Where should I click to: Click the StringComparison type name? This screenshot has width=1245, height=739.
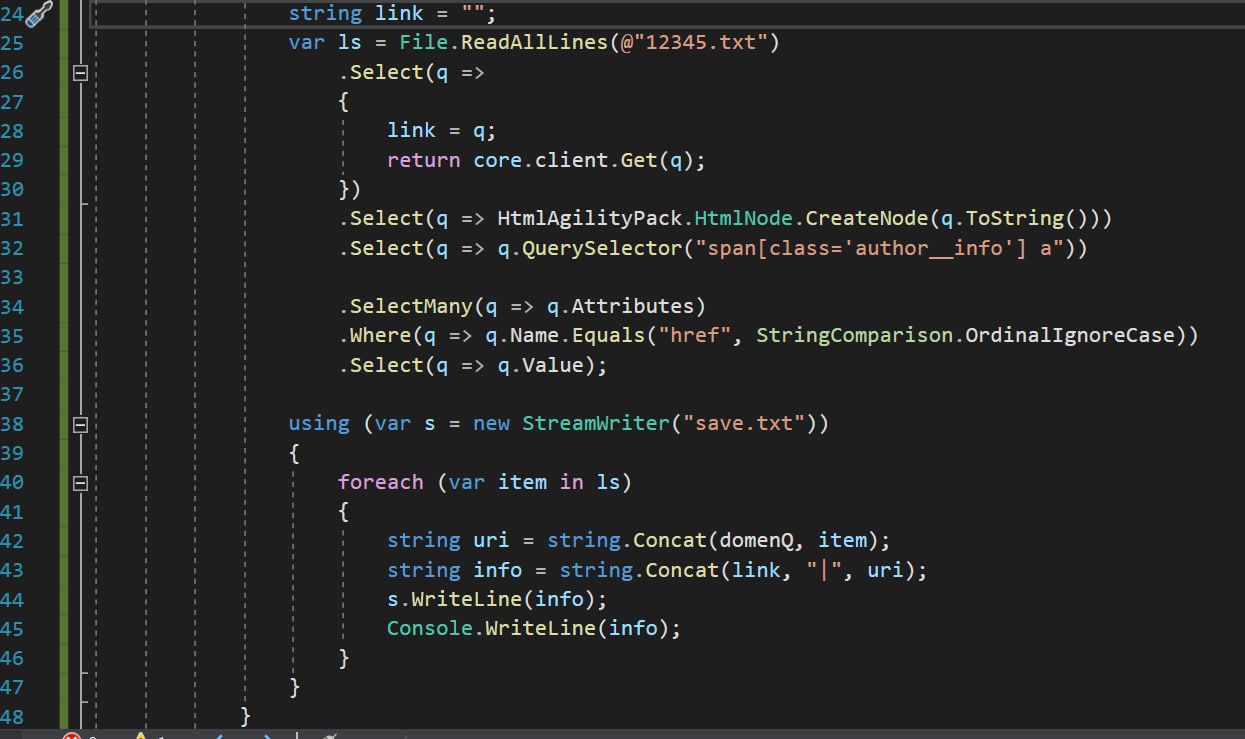click(x=855, y=335)
